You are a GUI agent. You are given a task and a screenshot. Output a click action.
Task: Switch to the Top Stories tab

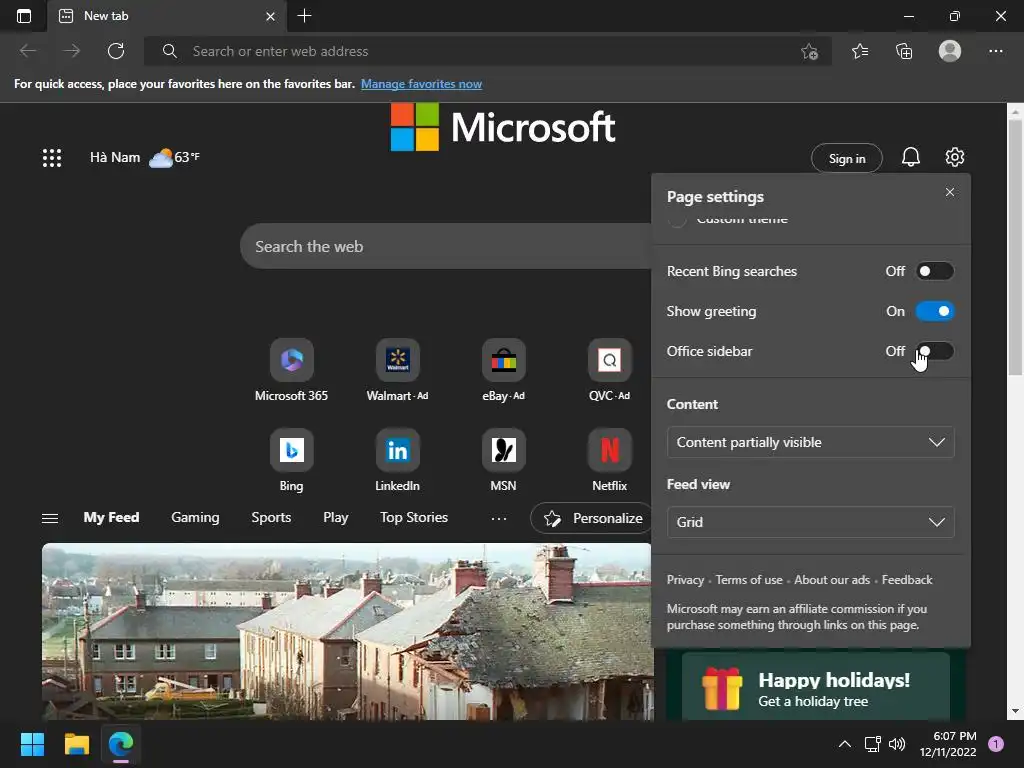pos(414,517)
